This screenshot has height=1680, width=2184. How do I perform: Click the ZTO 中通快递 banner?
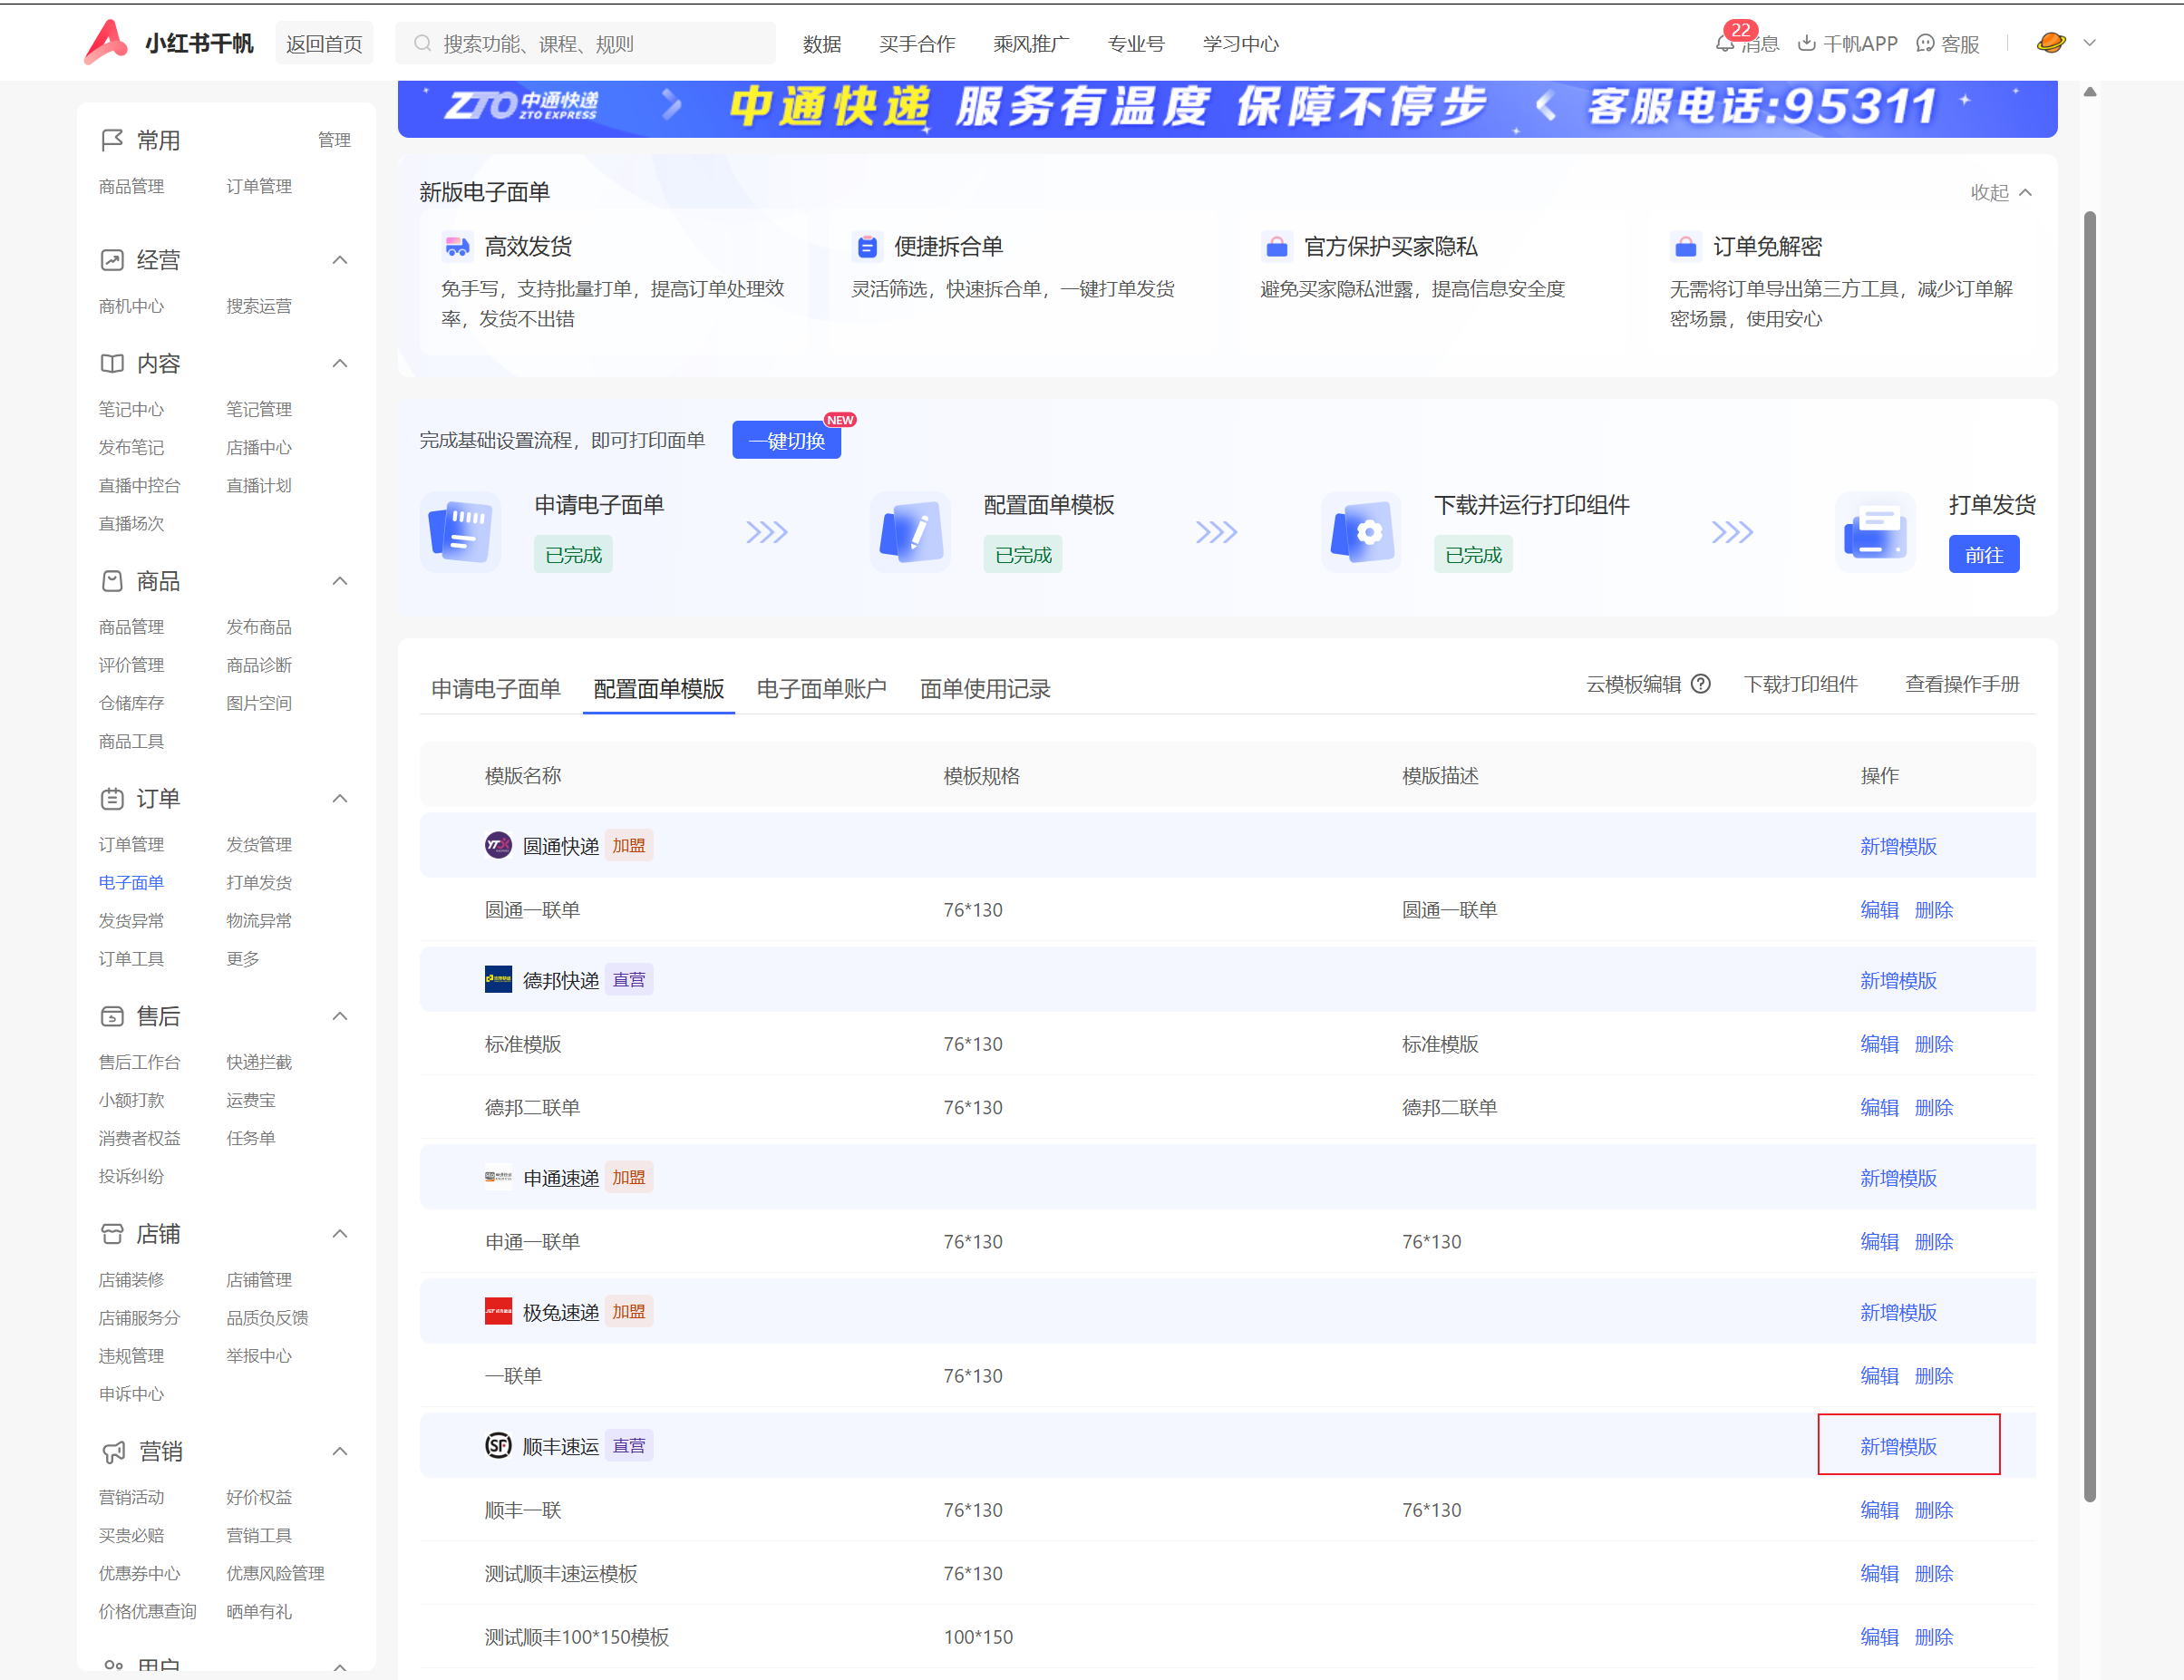click(1227, 107)
